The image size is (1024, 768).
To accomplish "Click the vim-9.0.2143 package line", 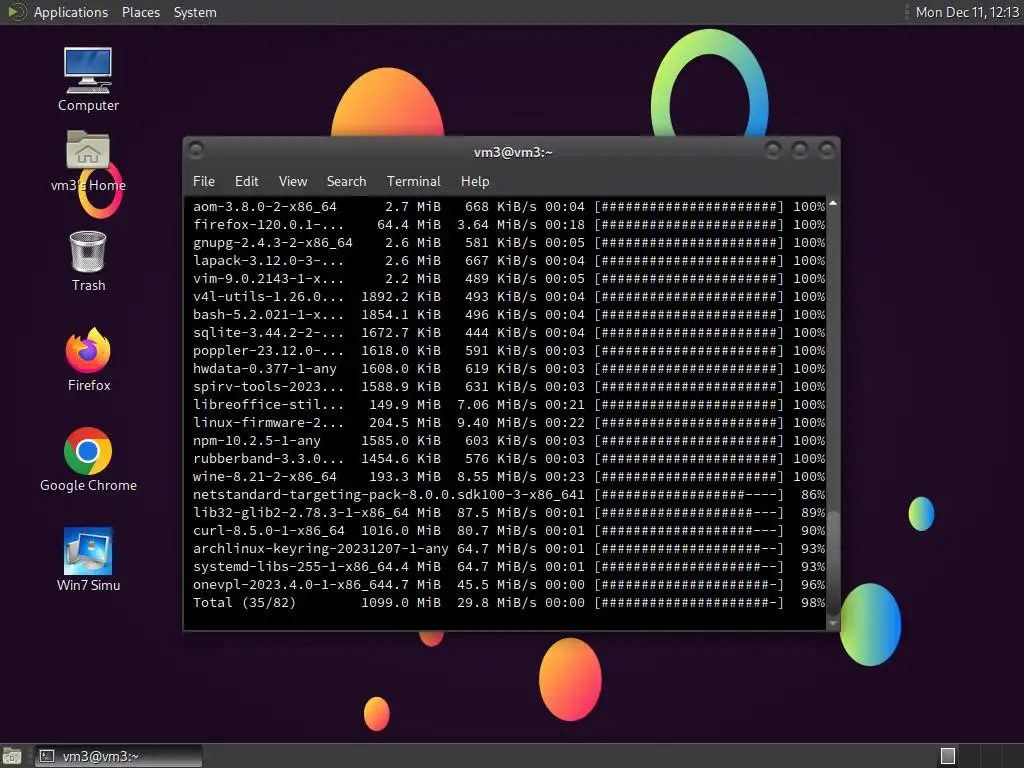I will (509, 278).
